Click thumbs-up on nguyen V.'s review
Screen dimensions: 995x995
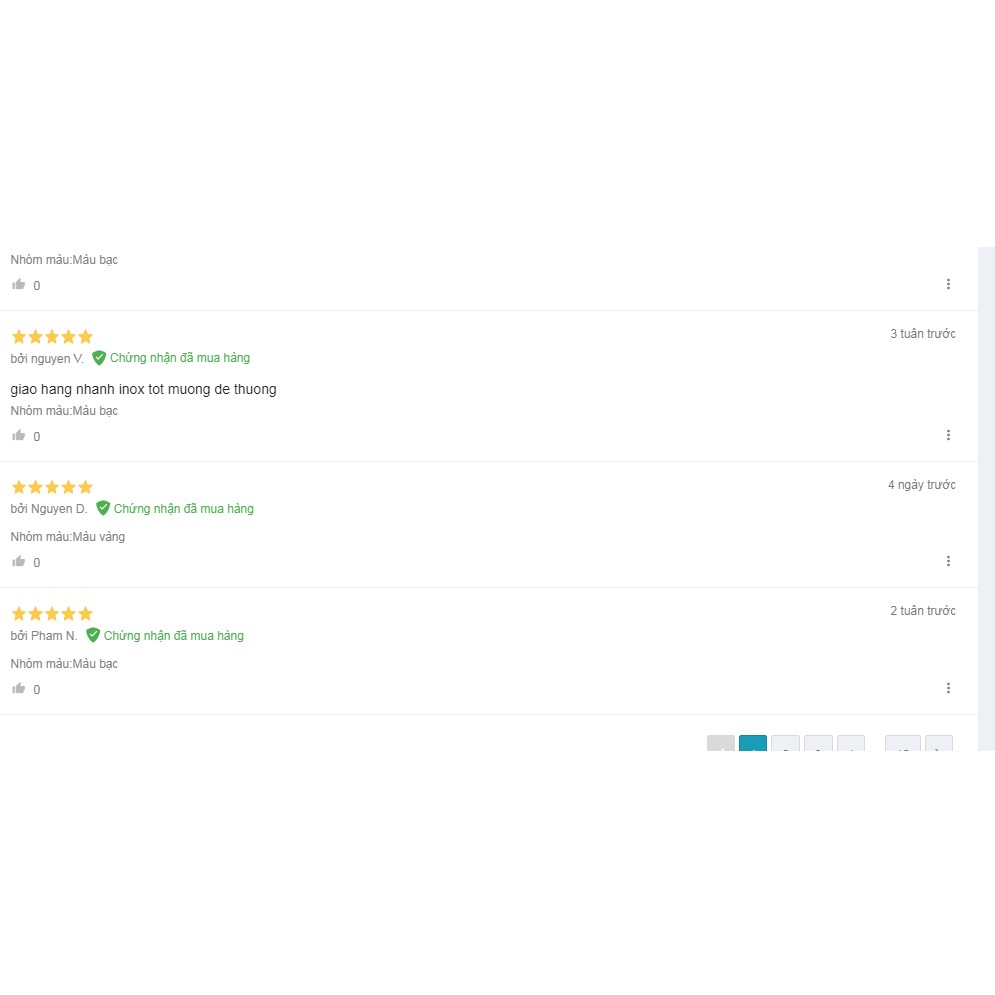(x=19, y=436)
